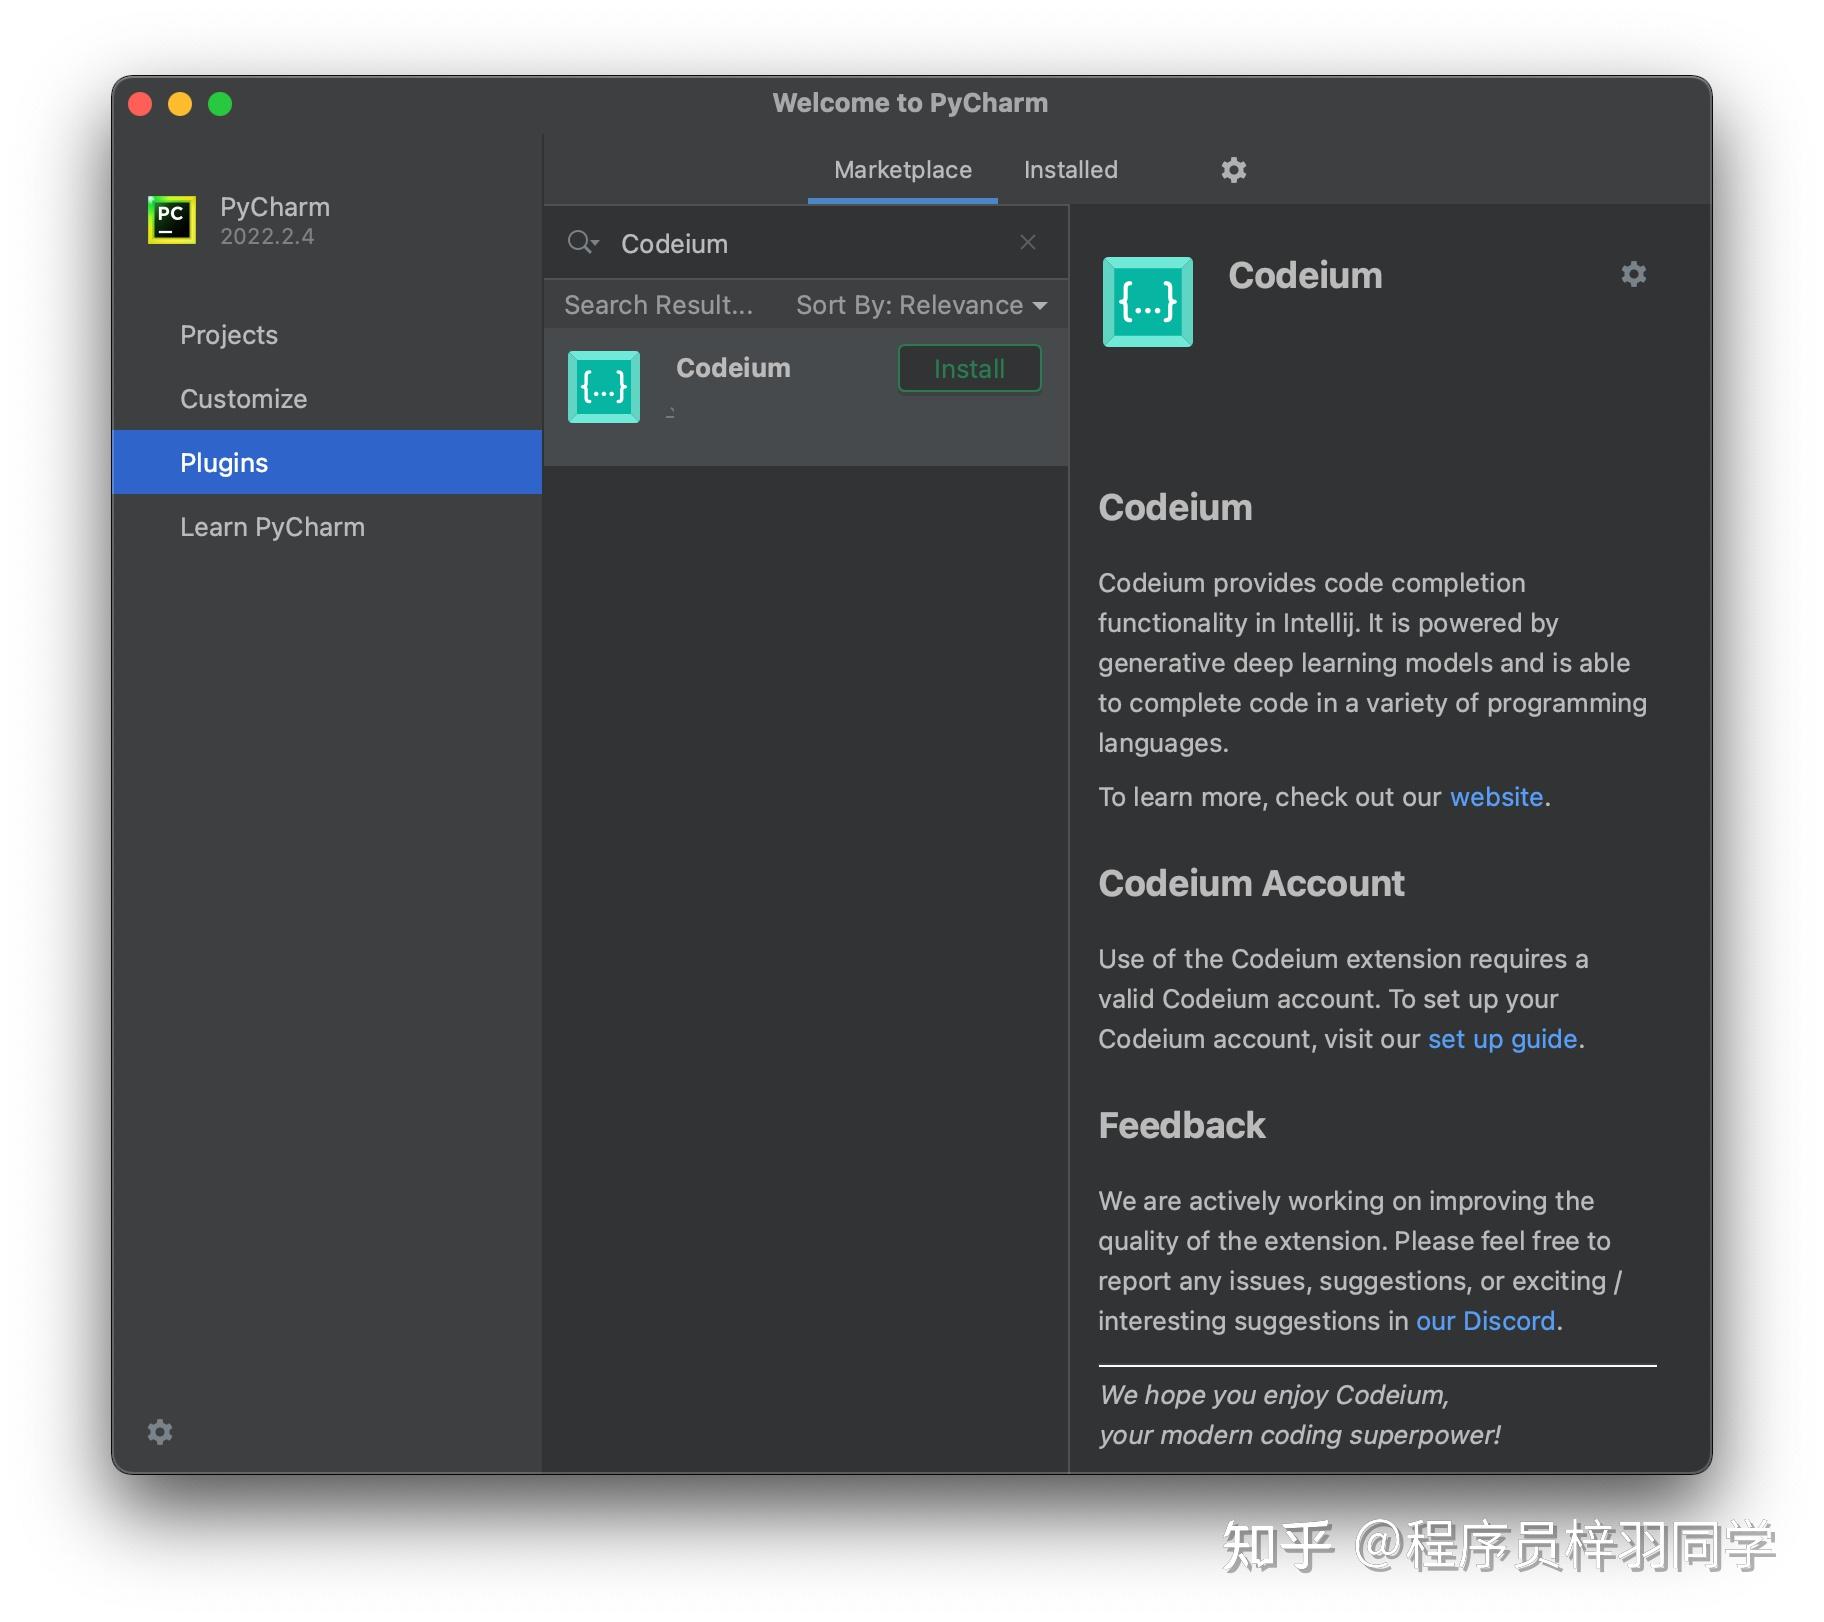Click the PyCharm 2022.2.4 version text
This screenshot has width=1824, height=1622.
(267, 237)
